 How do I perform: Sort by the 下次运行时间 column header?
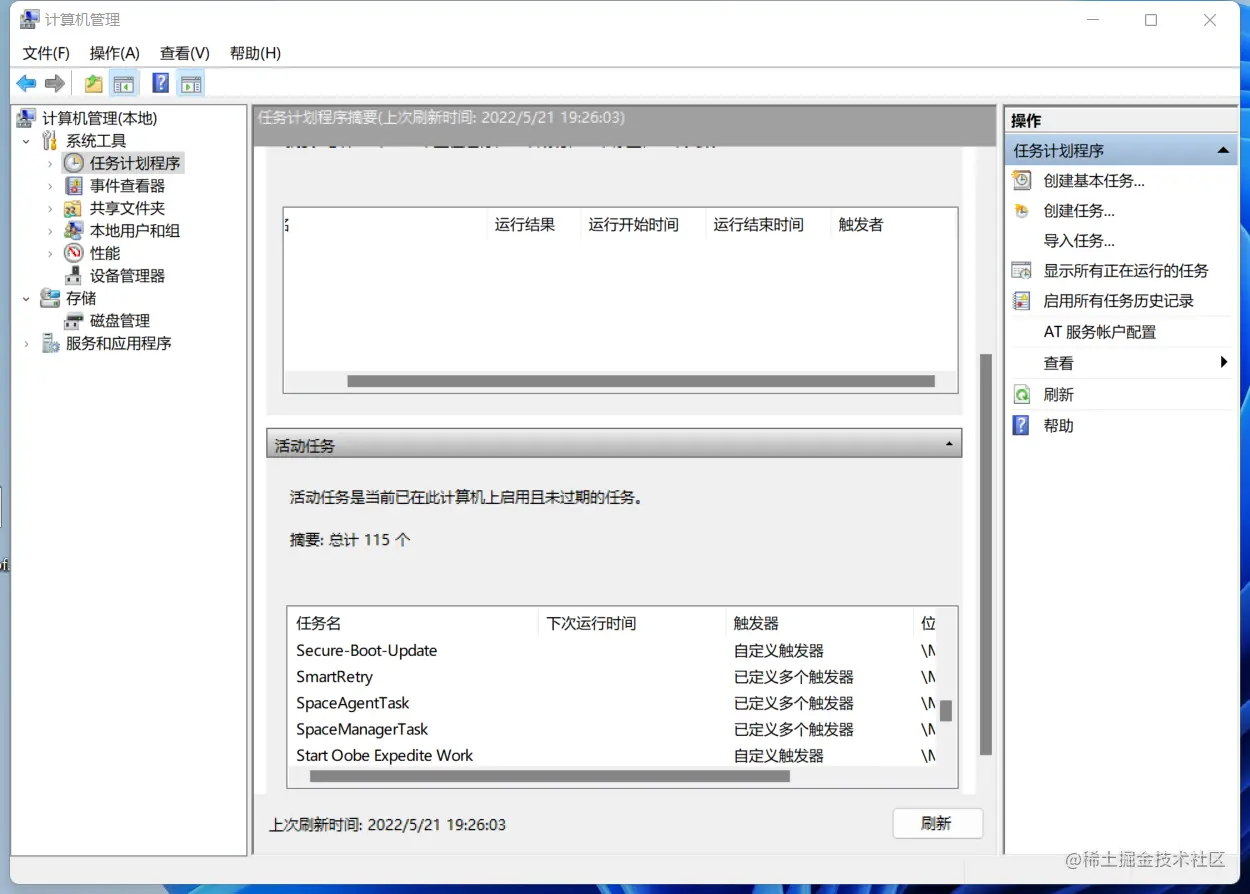pyautogui.click(x=631, y=623)
